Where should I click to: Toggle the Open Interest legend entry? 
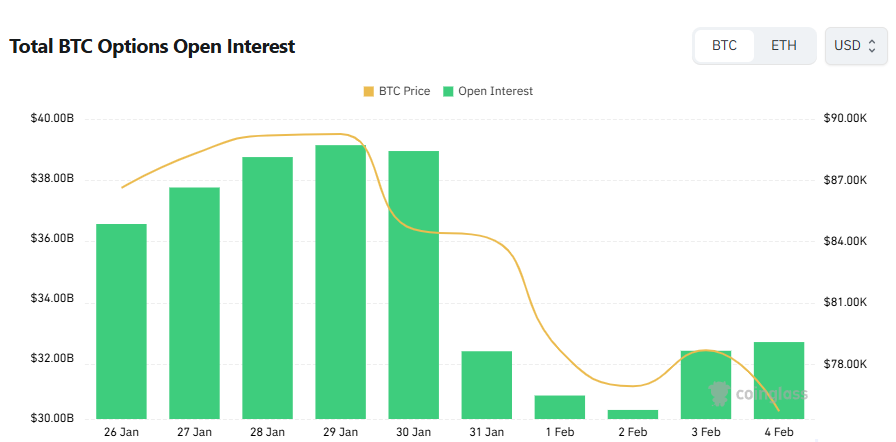(x=495, y=91)
